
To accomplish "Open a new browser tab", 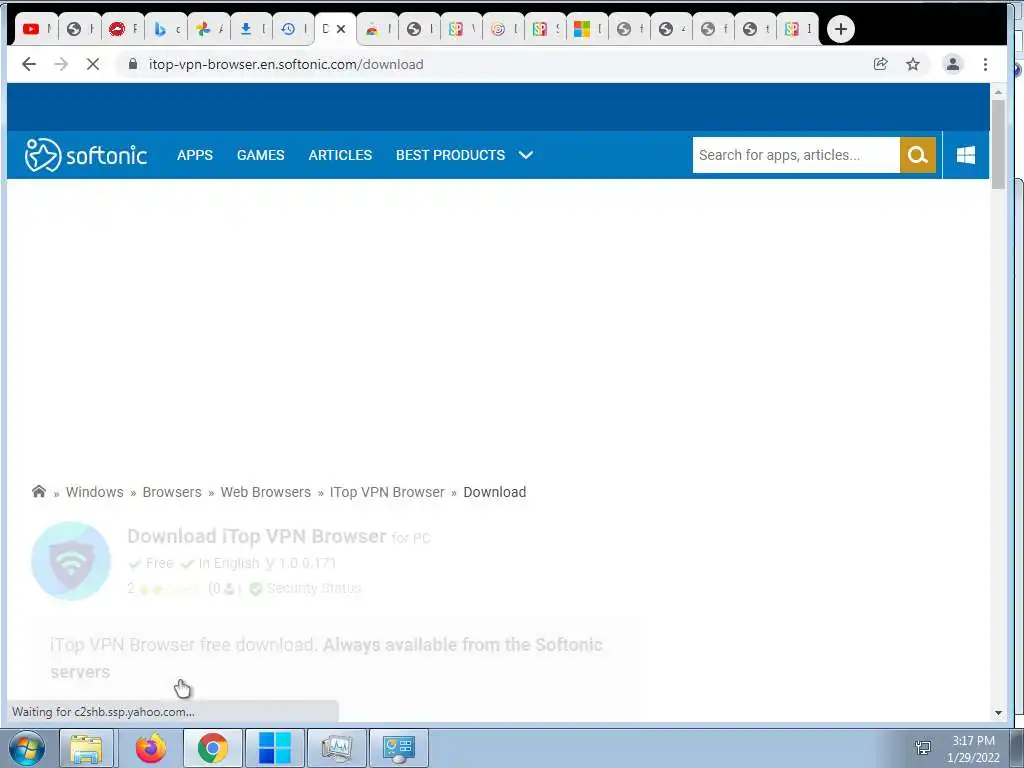I will tap(840, 29).
